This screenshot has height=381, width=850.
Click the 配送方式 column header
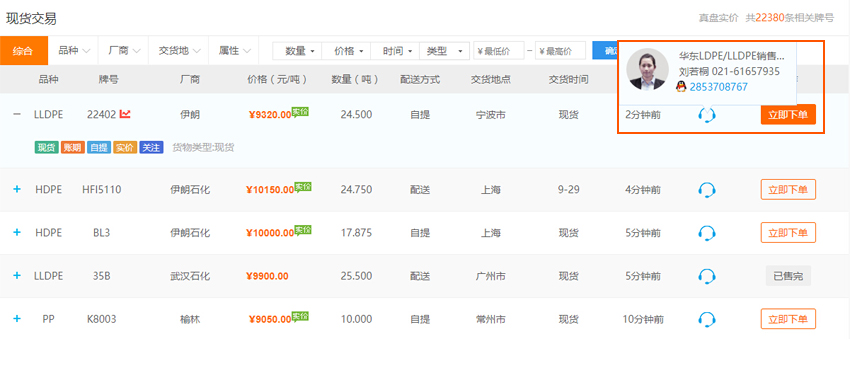pyautogui.click(x=420, y=80)
